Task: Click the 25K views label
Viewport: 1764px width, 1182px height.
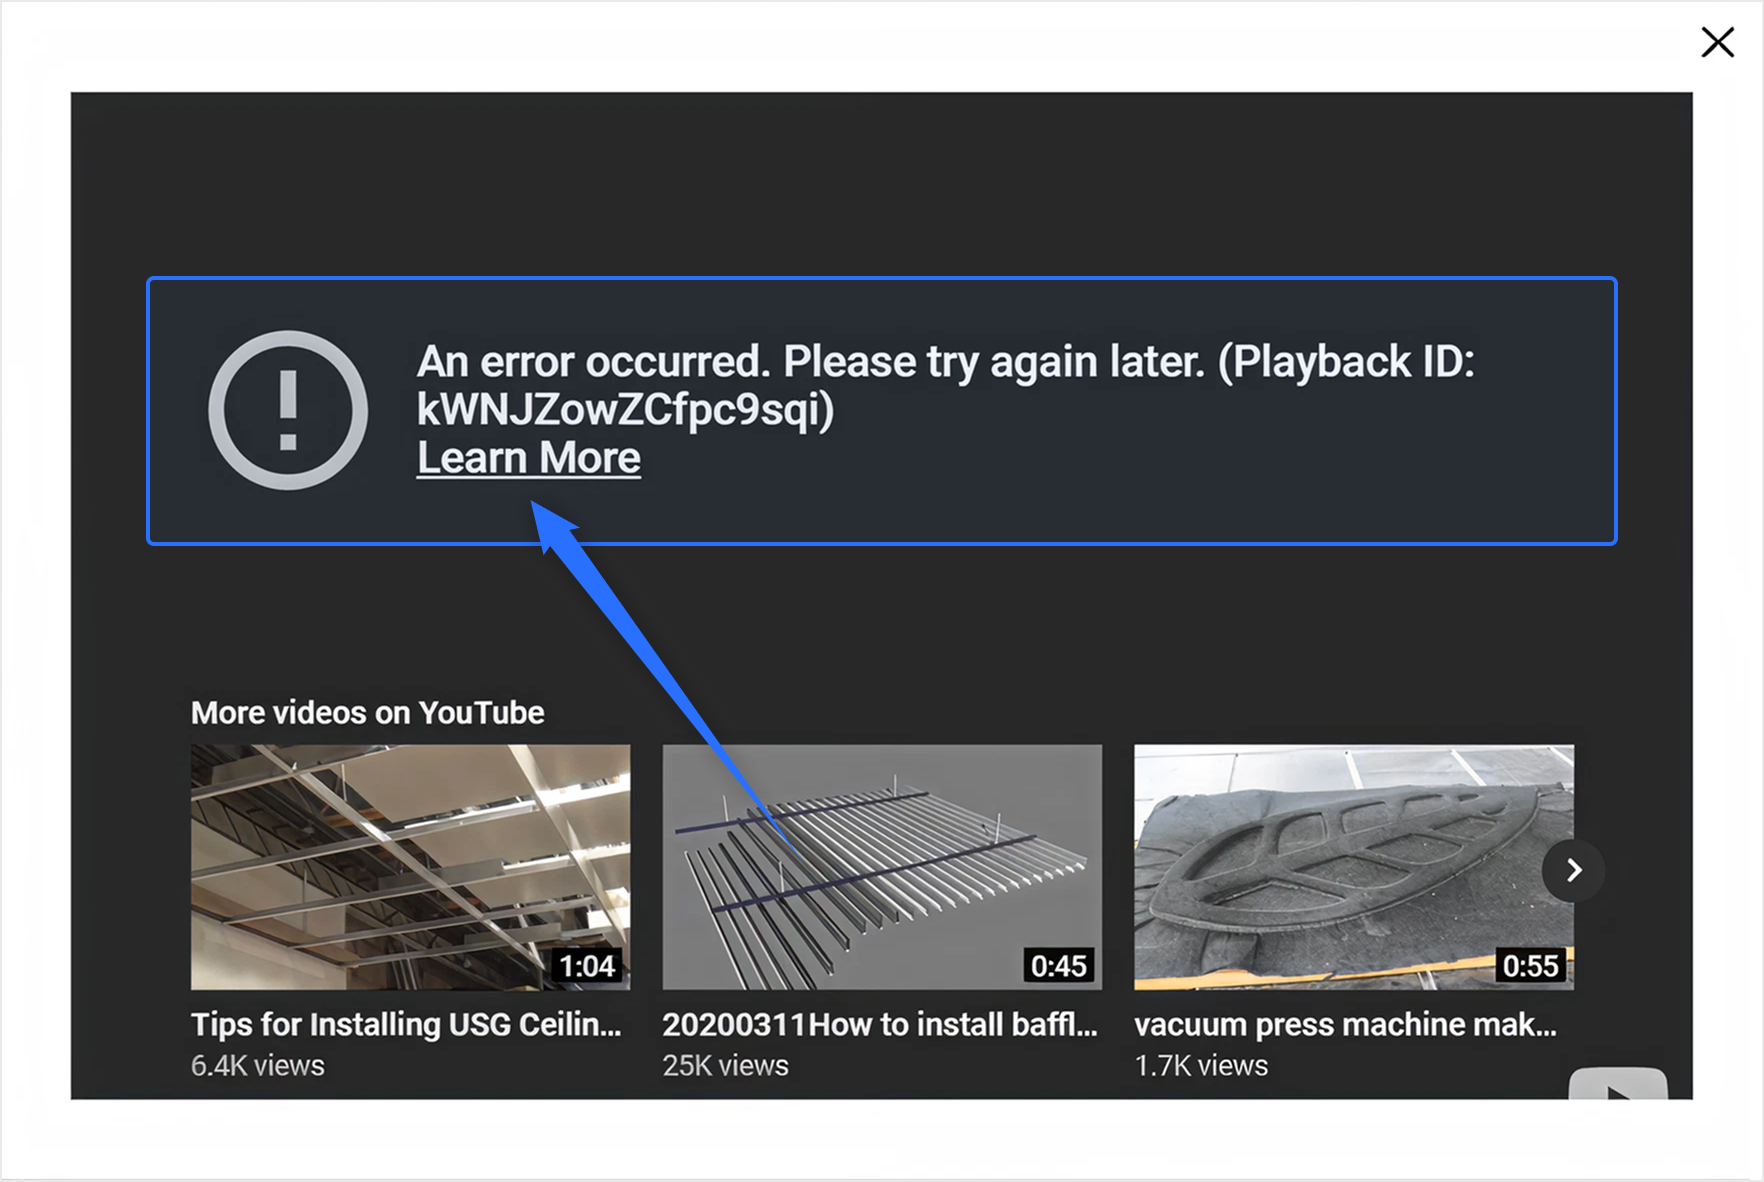Action: 726,1065
